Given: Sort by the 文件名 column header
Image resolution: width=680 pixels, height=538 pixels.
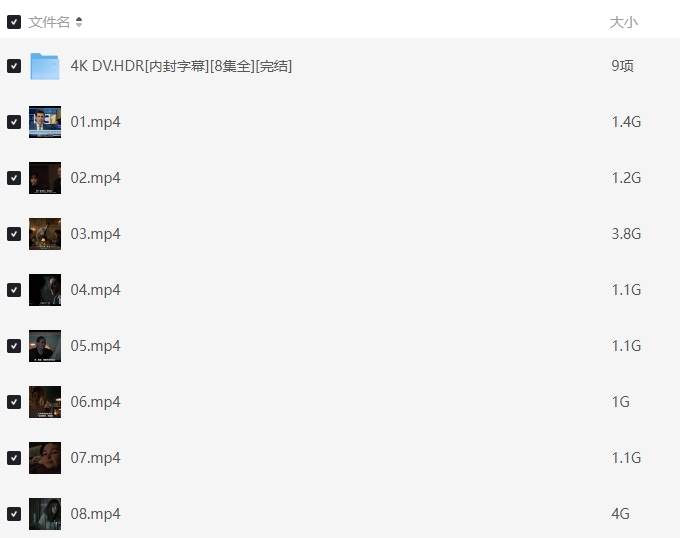Looking at the screenshot, I should (49, 22).
